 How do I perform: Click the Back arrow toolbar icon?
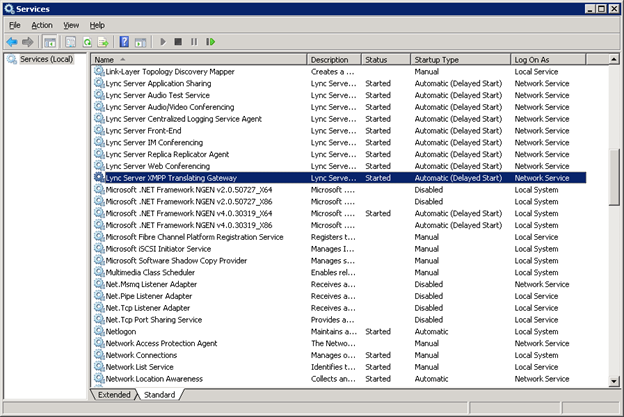pos(12,42)
